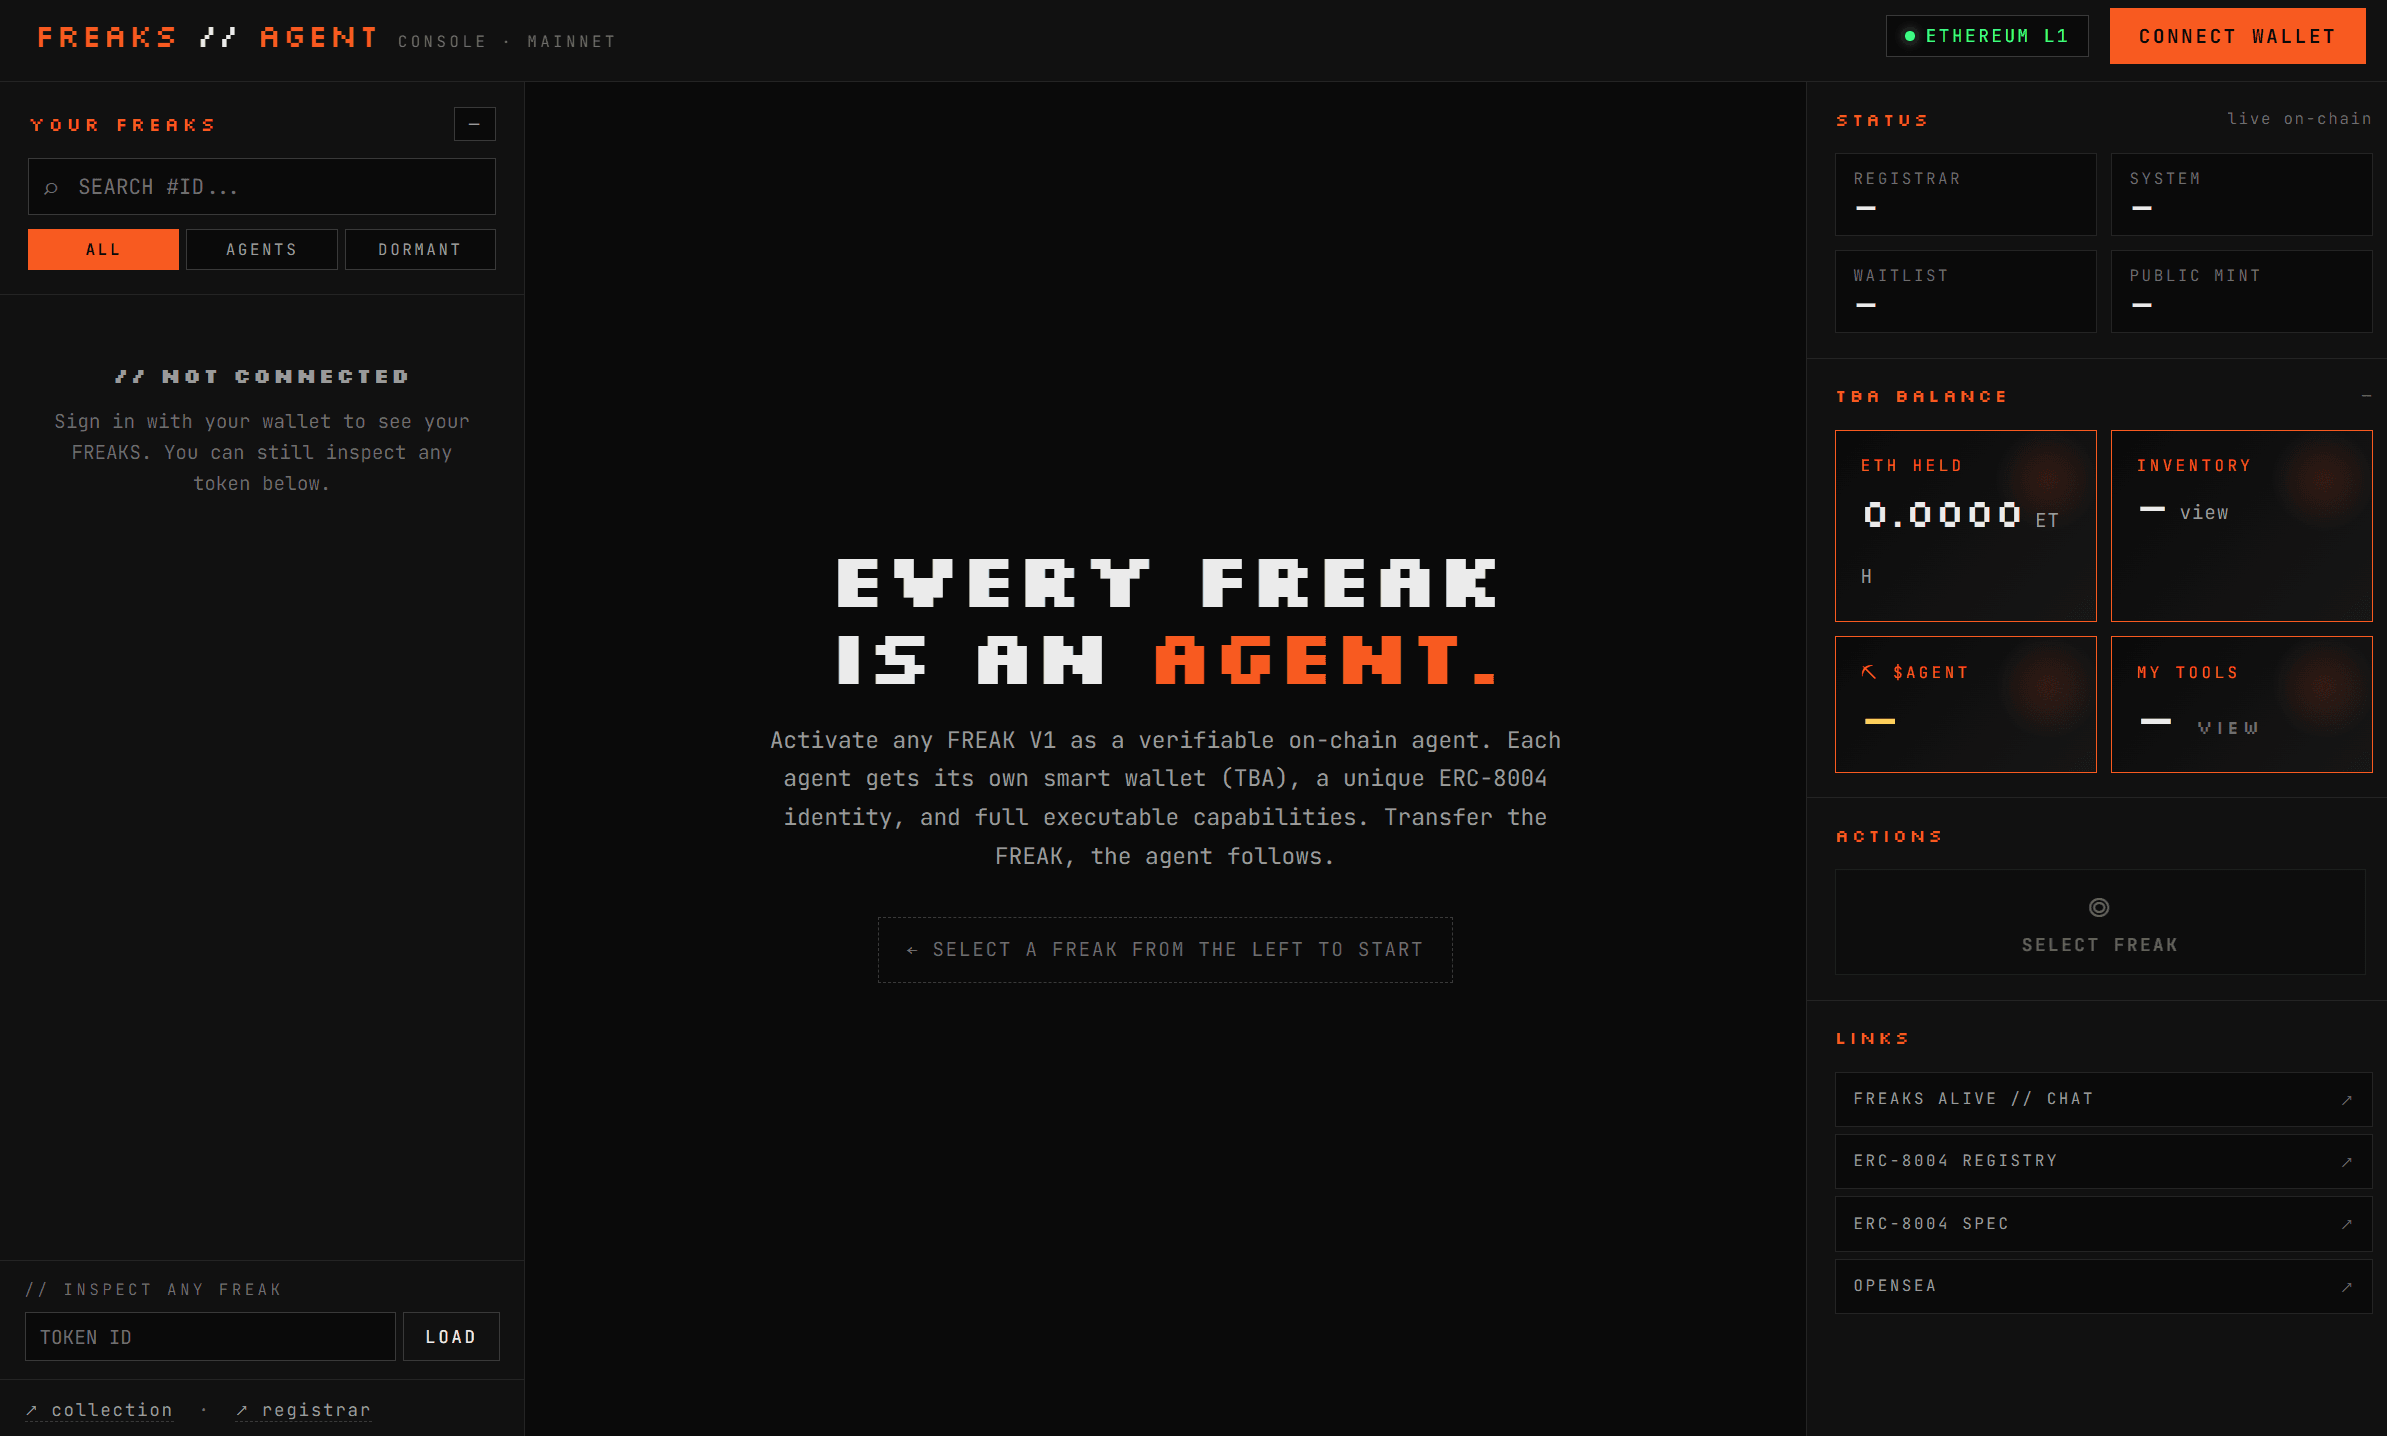
Task: Focus the Search #ID field
Action: [x=262, y=186]
